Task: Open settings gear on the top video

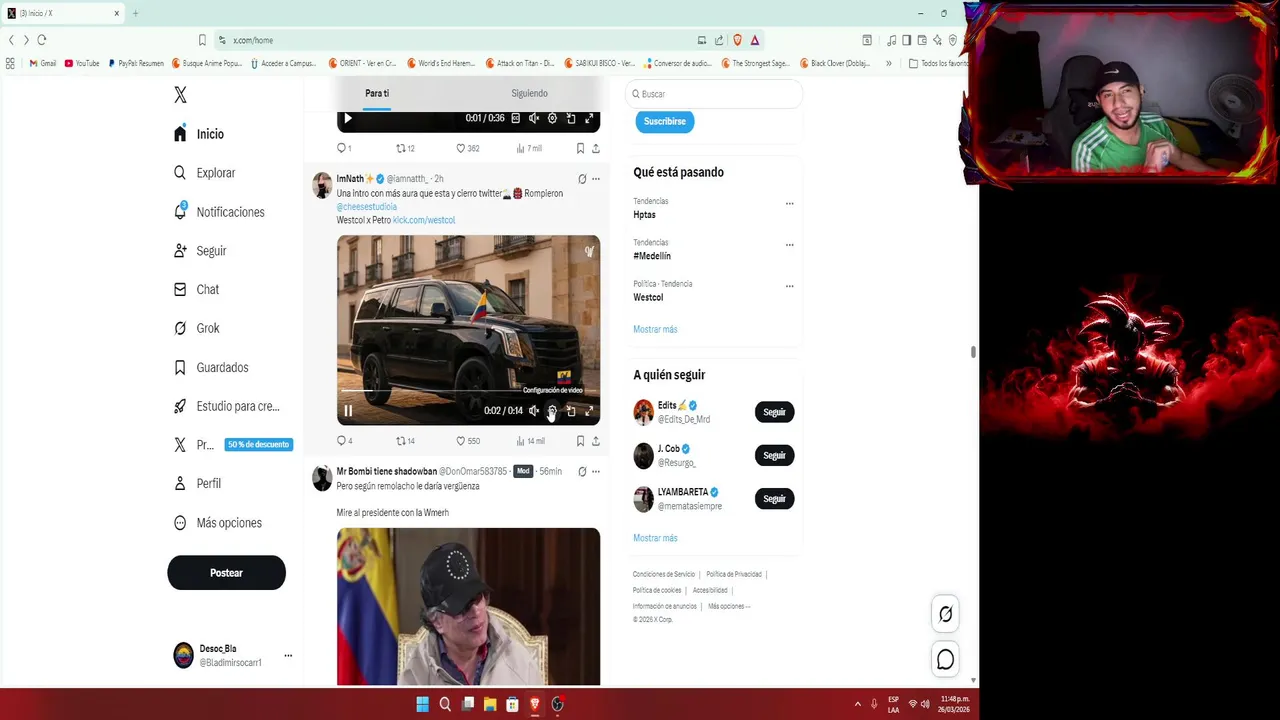Action: [x=552, y=118]
